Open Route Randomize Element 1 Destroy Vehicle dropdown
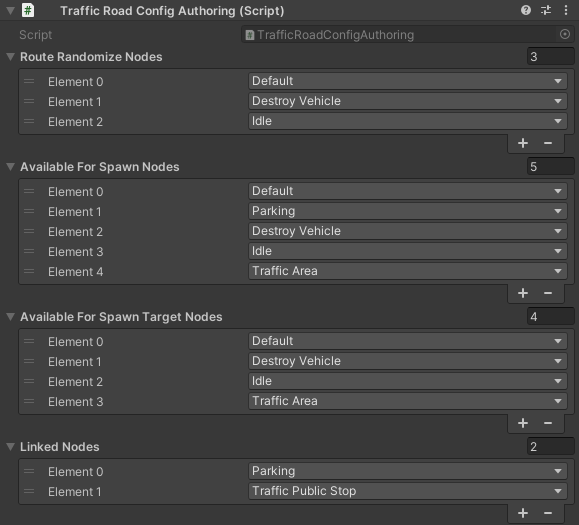The image size is (579, 525). [408, 101]
